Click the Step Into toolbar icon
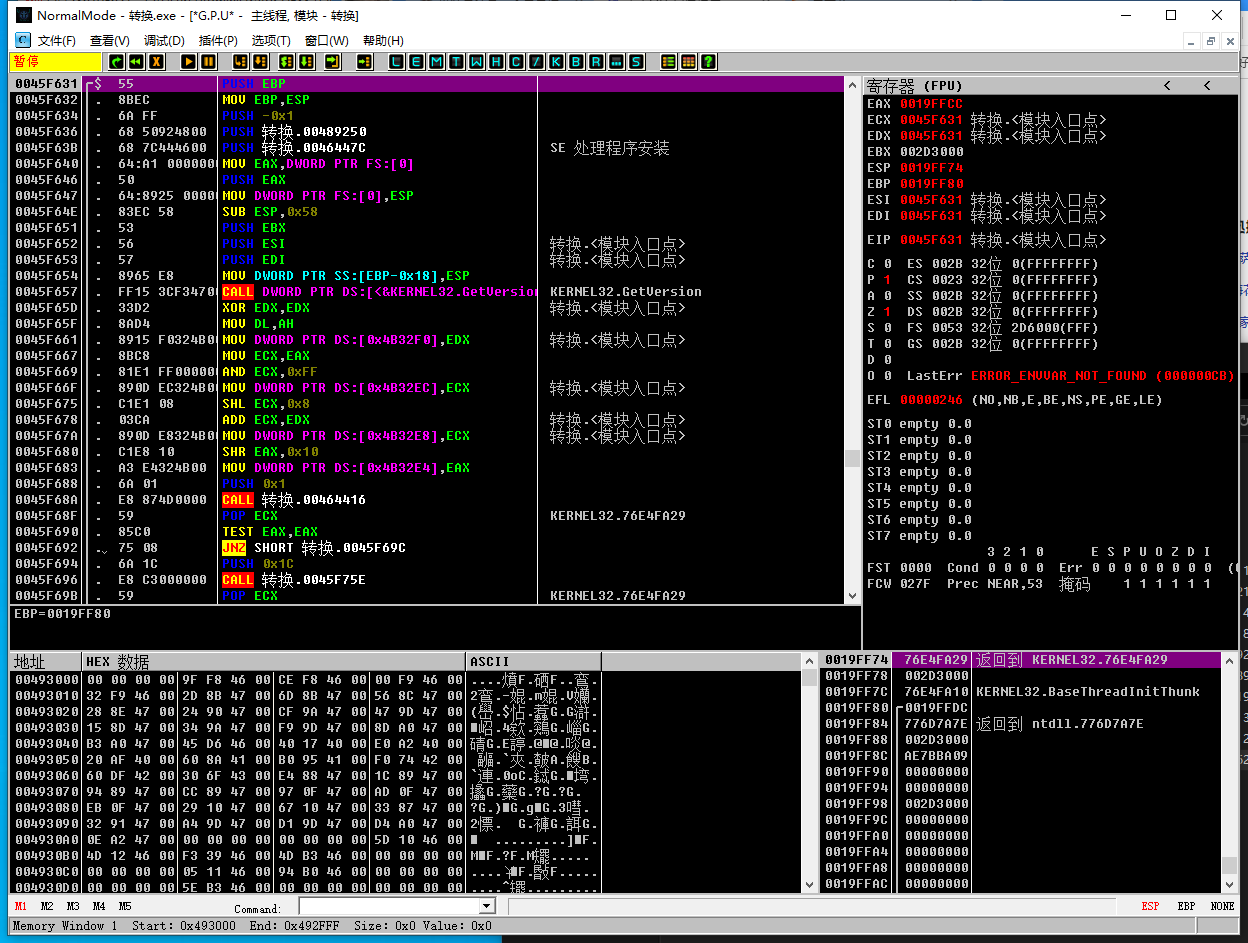This screenshot has width=1248, height=943. pos(239,62)
